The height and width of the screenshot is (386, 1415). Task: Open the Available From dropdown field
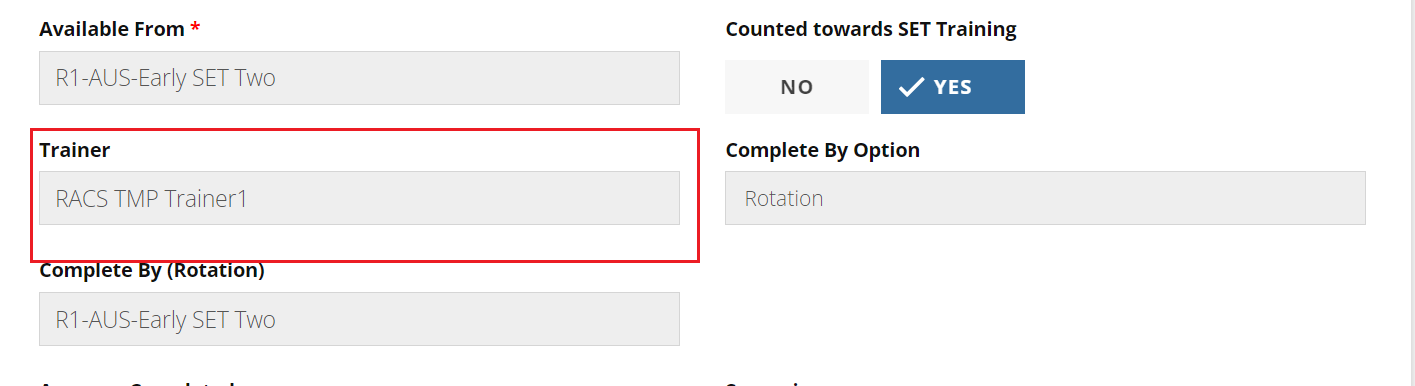click(359, 78)
